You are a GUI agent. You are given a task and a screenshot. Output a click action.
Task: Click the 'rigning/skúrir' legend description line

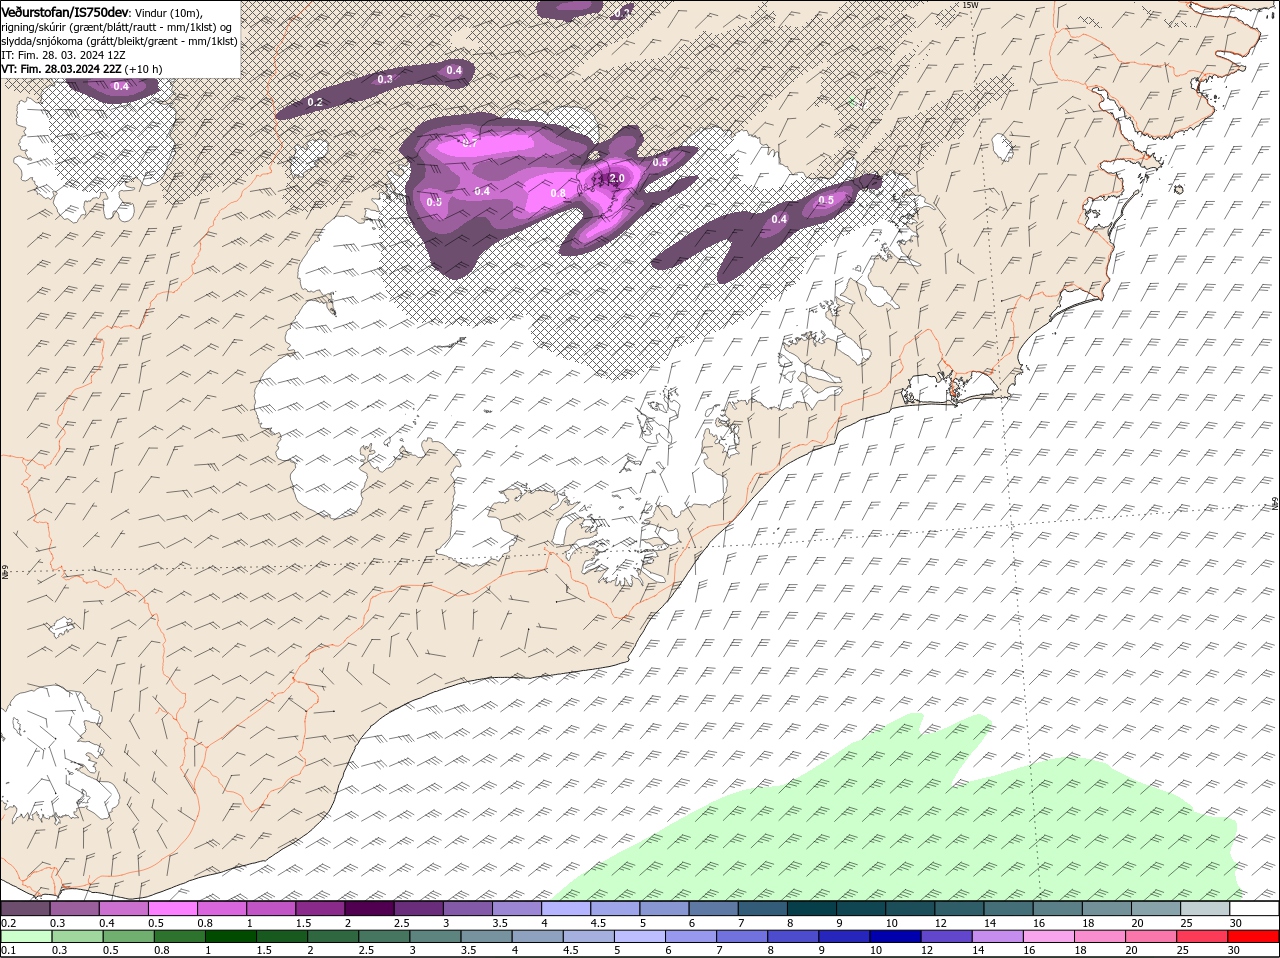point(116,27)
